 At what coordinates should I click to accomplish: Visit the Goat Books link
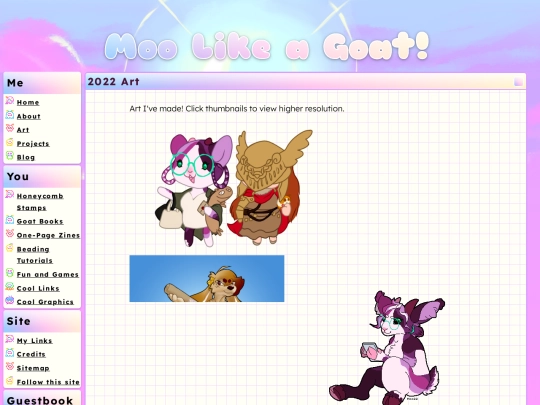pos(40,221)
